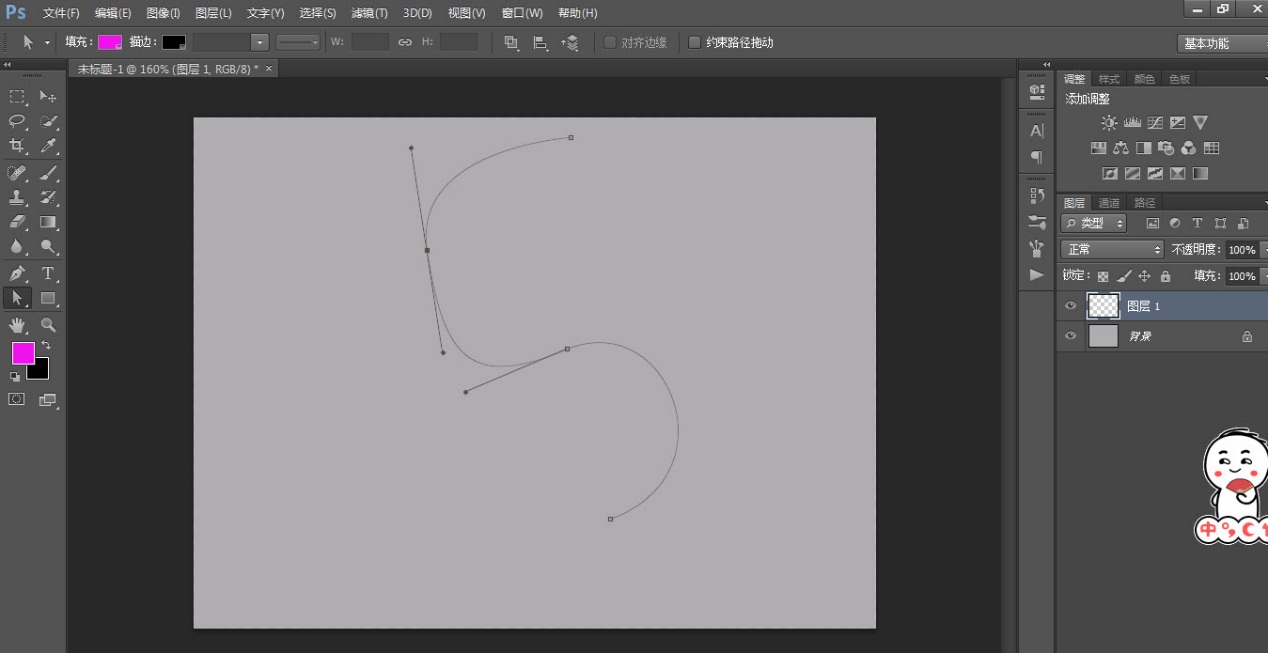This screenshot has width=1268, height=653.
Task: Toggle lock image pixels
Action: click(x=1124, y=276)
